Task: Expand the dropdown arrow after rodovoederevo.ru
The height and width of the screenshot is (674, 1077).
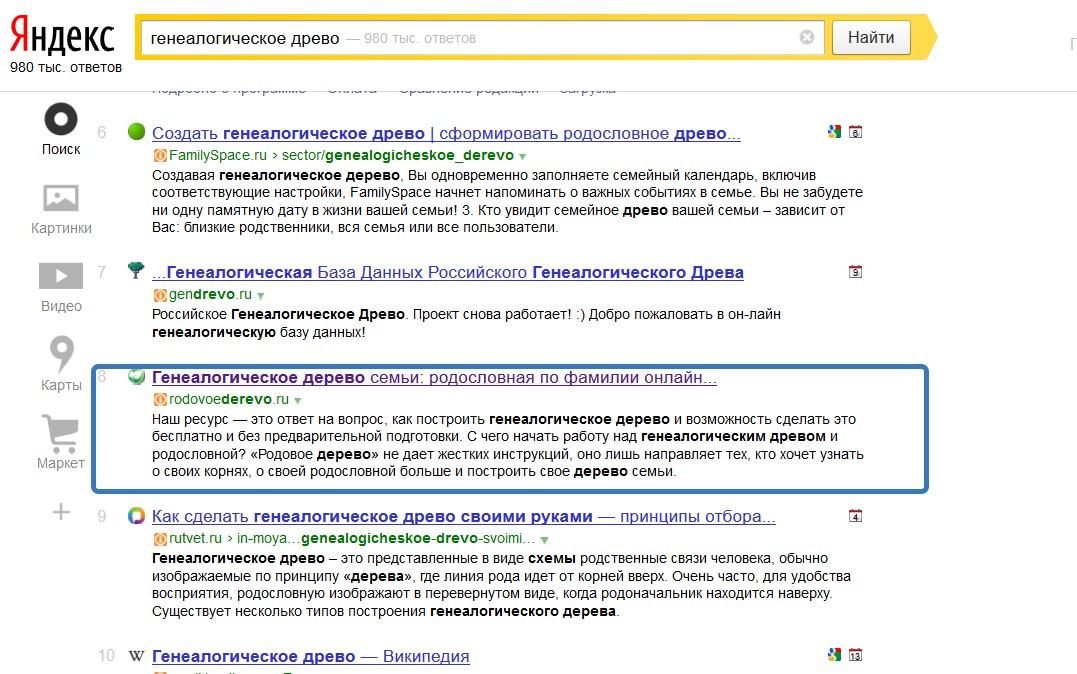Action: pyautogui.click(x=297, y=401)
